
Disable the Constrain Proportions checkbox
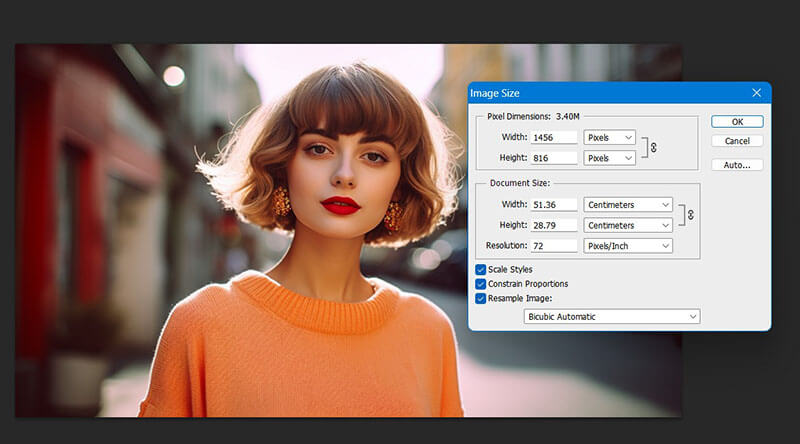pos(481,284)
